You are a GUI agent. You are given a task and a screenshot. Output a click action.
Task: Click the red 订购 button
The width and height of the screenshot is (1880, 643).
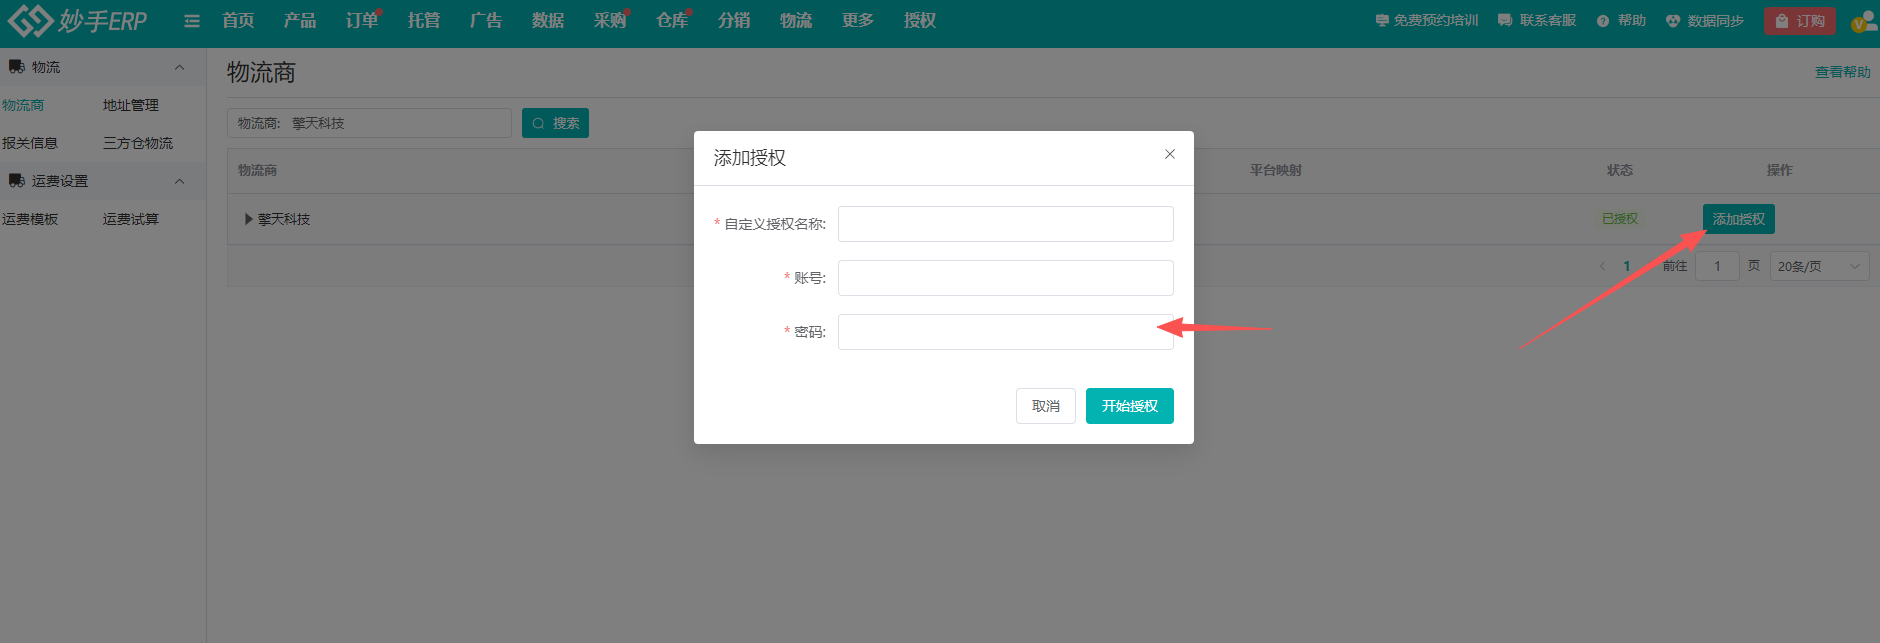pyautogui.click(x=1800, y=21)
